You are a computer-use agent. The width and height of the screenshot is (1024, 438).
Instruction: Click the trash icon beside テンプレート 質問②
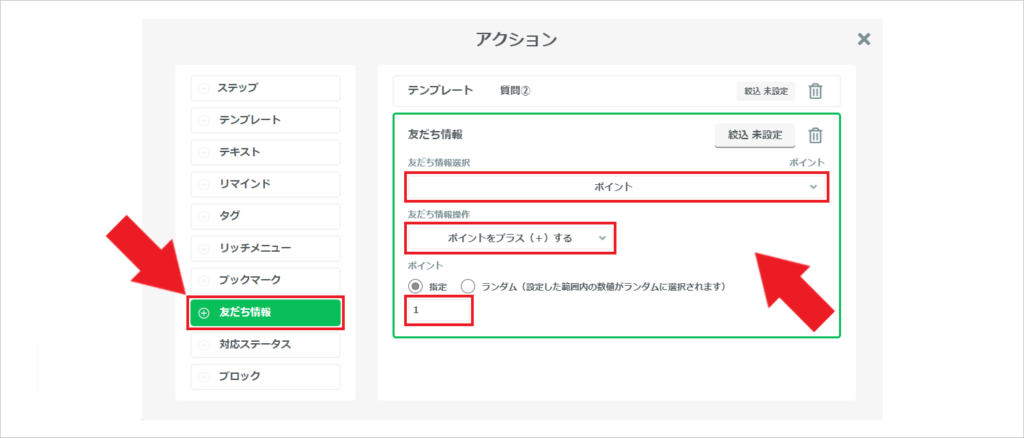coord(815,91)
